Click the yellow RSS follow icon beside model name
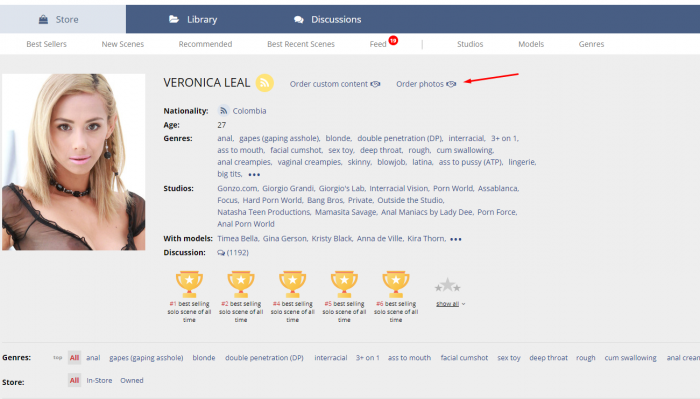The image size is (700, 399). 264,83
